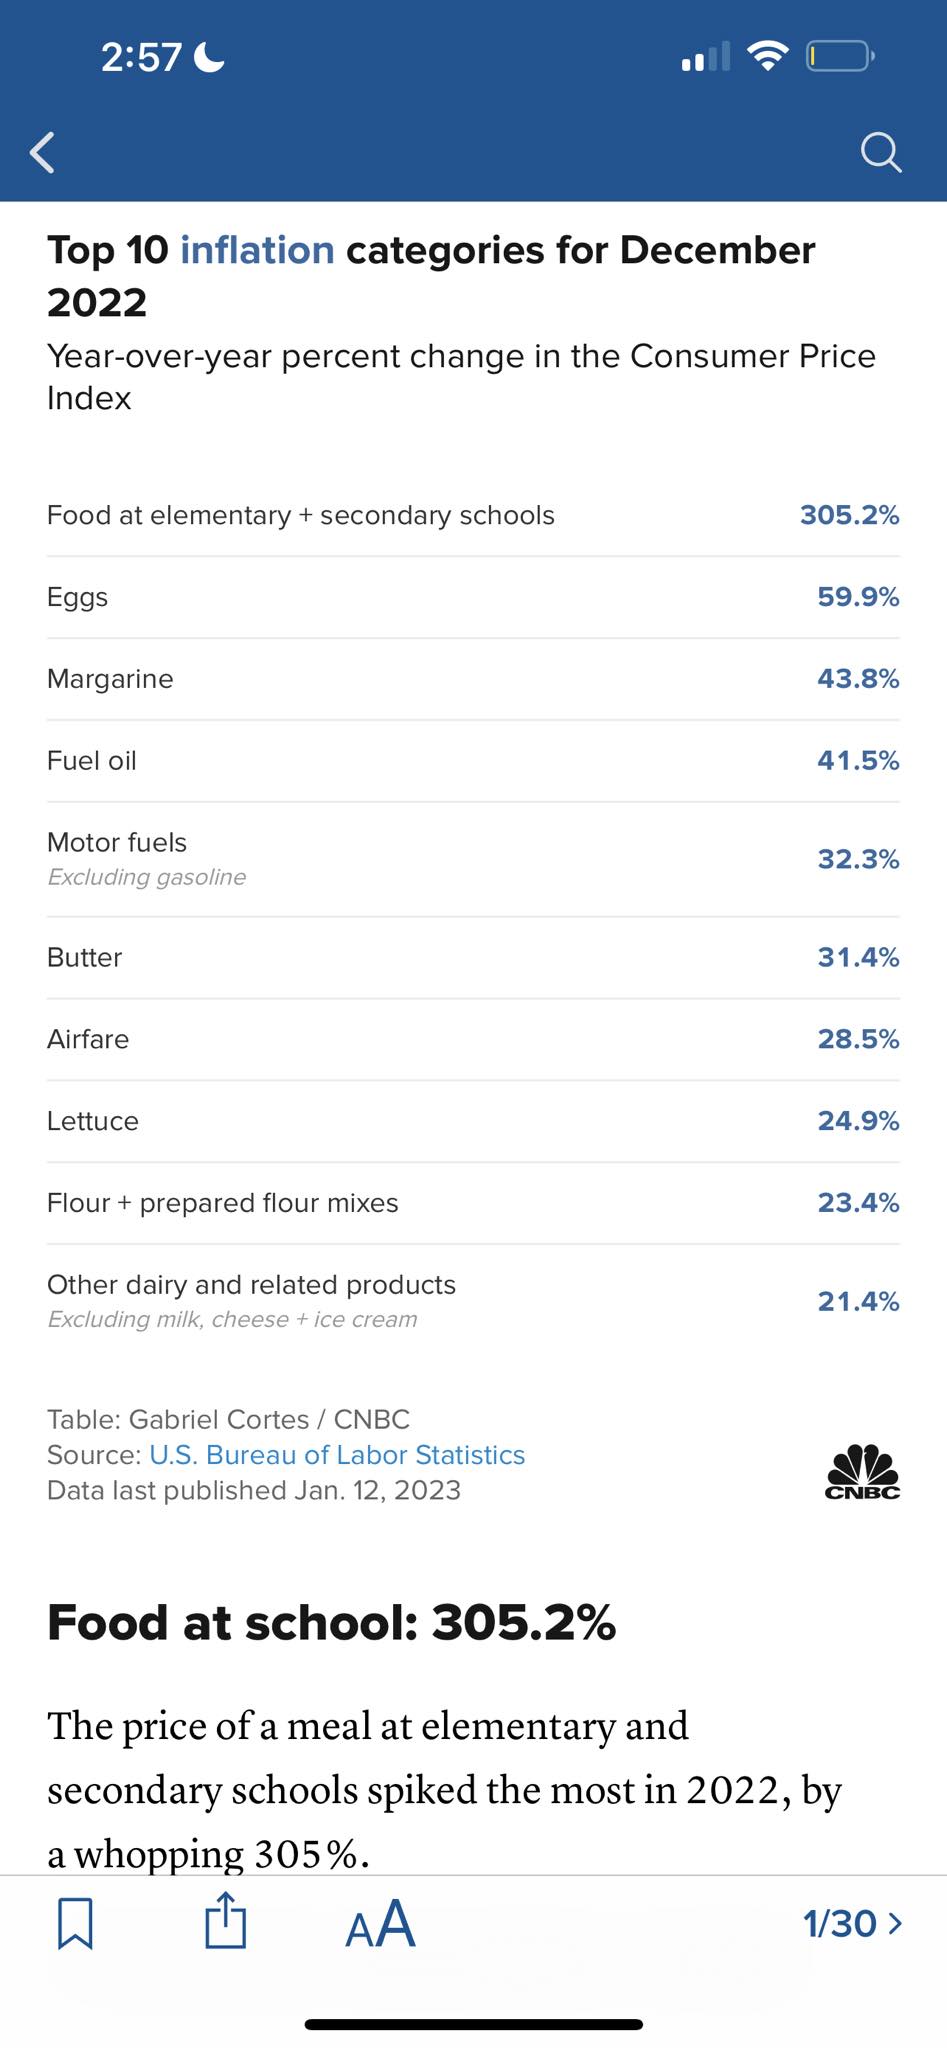Go to next page via 1/30 chevron

[x=852, y=1923]
